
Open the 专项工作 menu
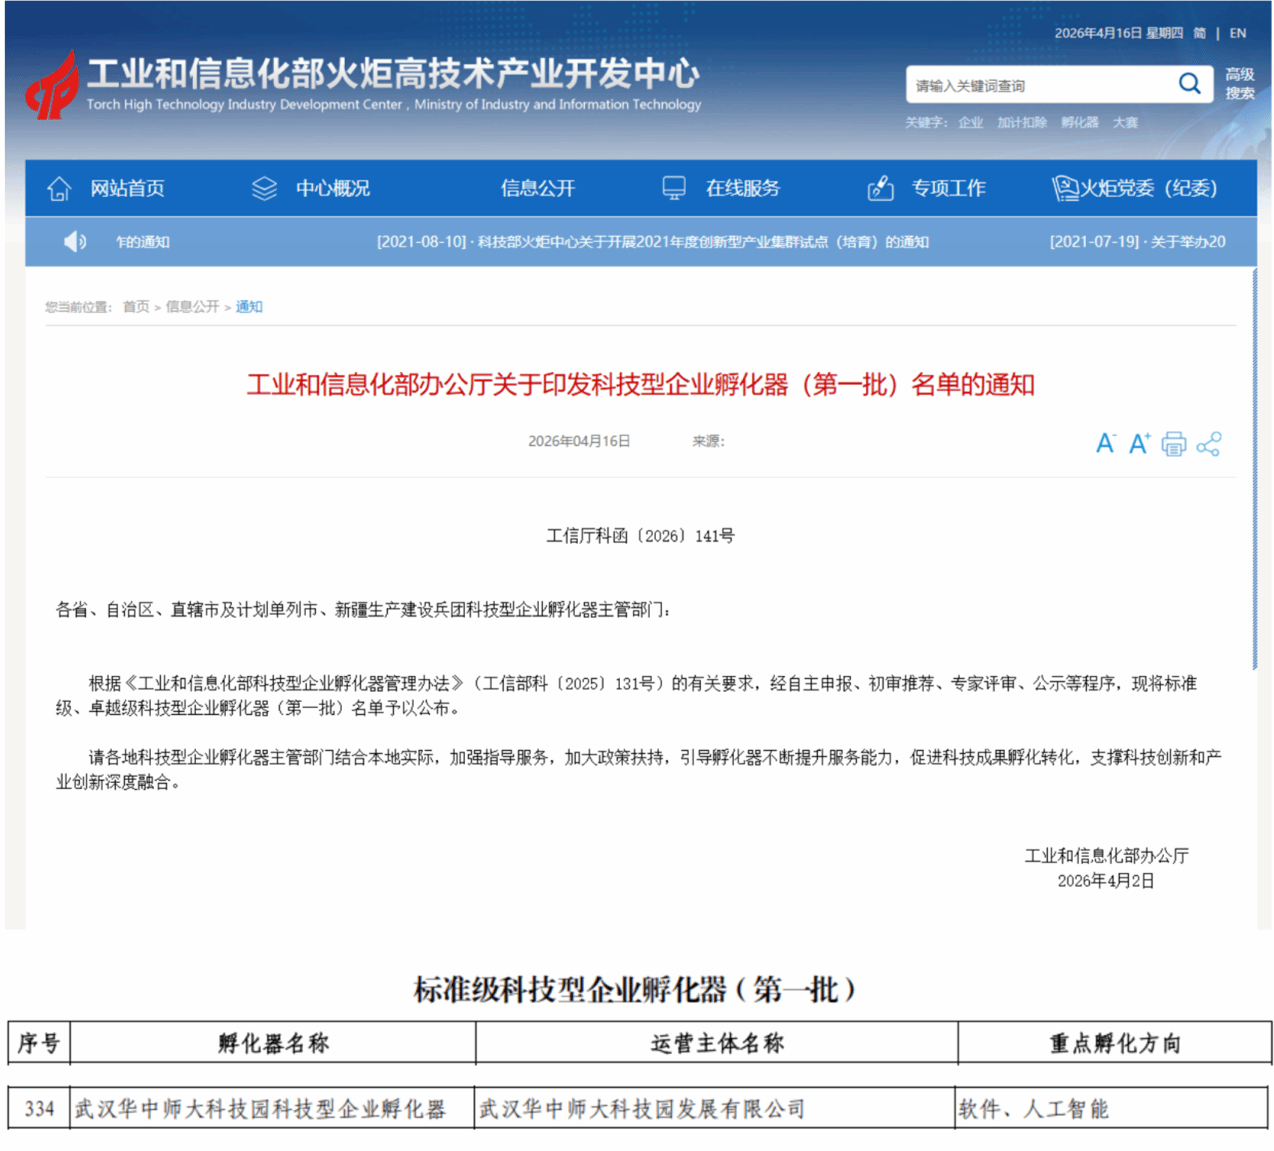tap(948, 188)
